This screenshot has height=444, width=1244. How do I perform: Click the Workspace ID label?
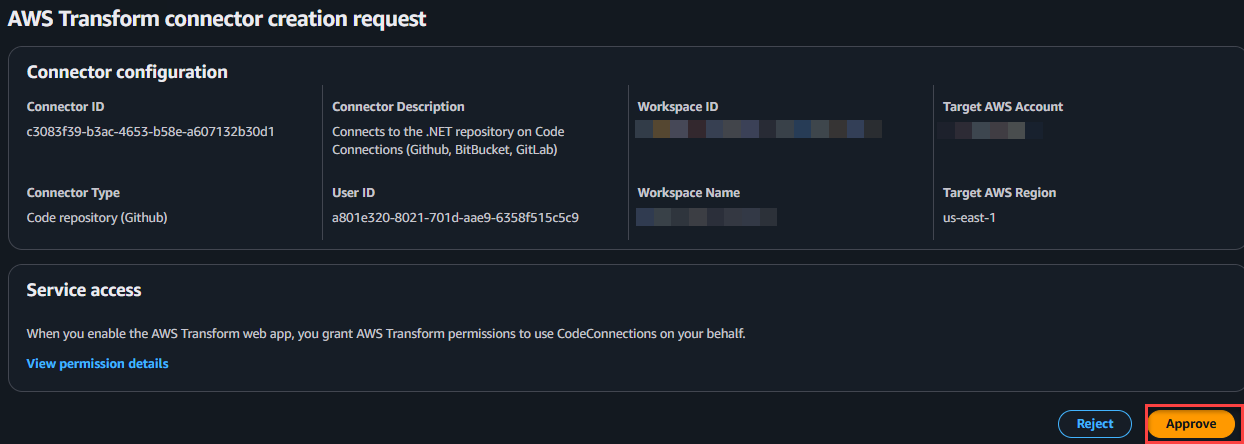678,107
